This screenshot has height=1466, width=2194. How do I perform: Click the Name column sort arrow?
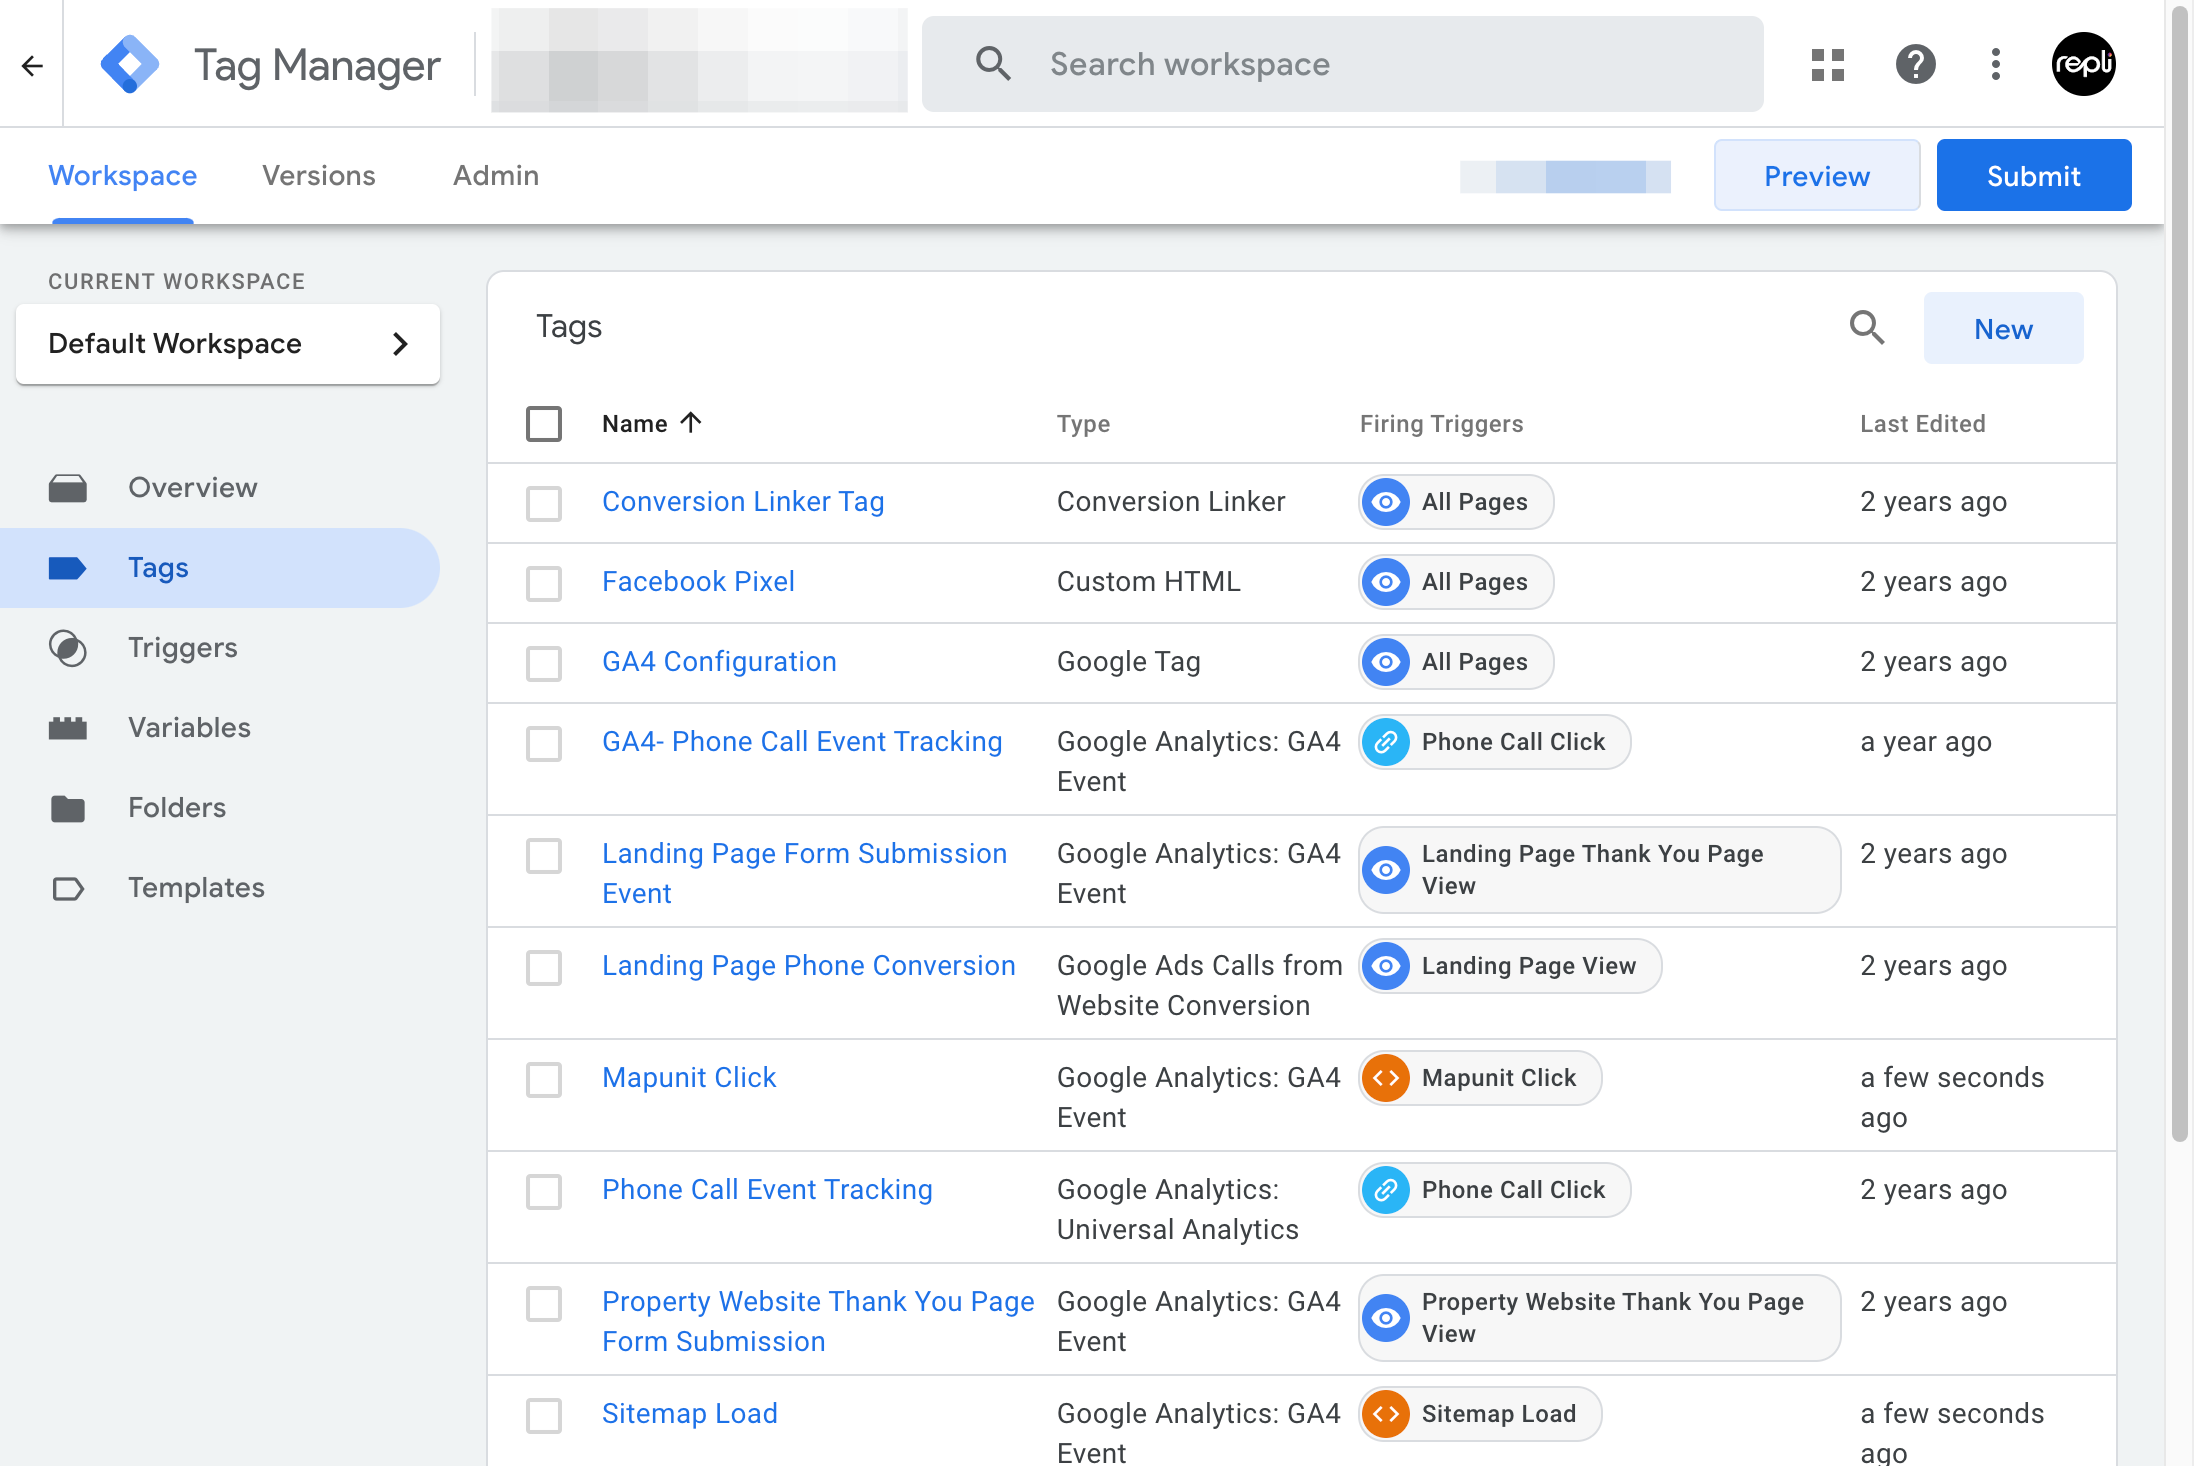coord(691,423)
